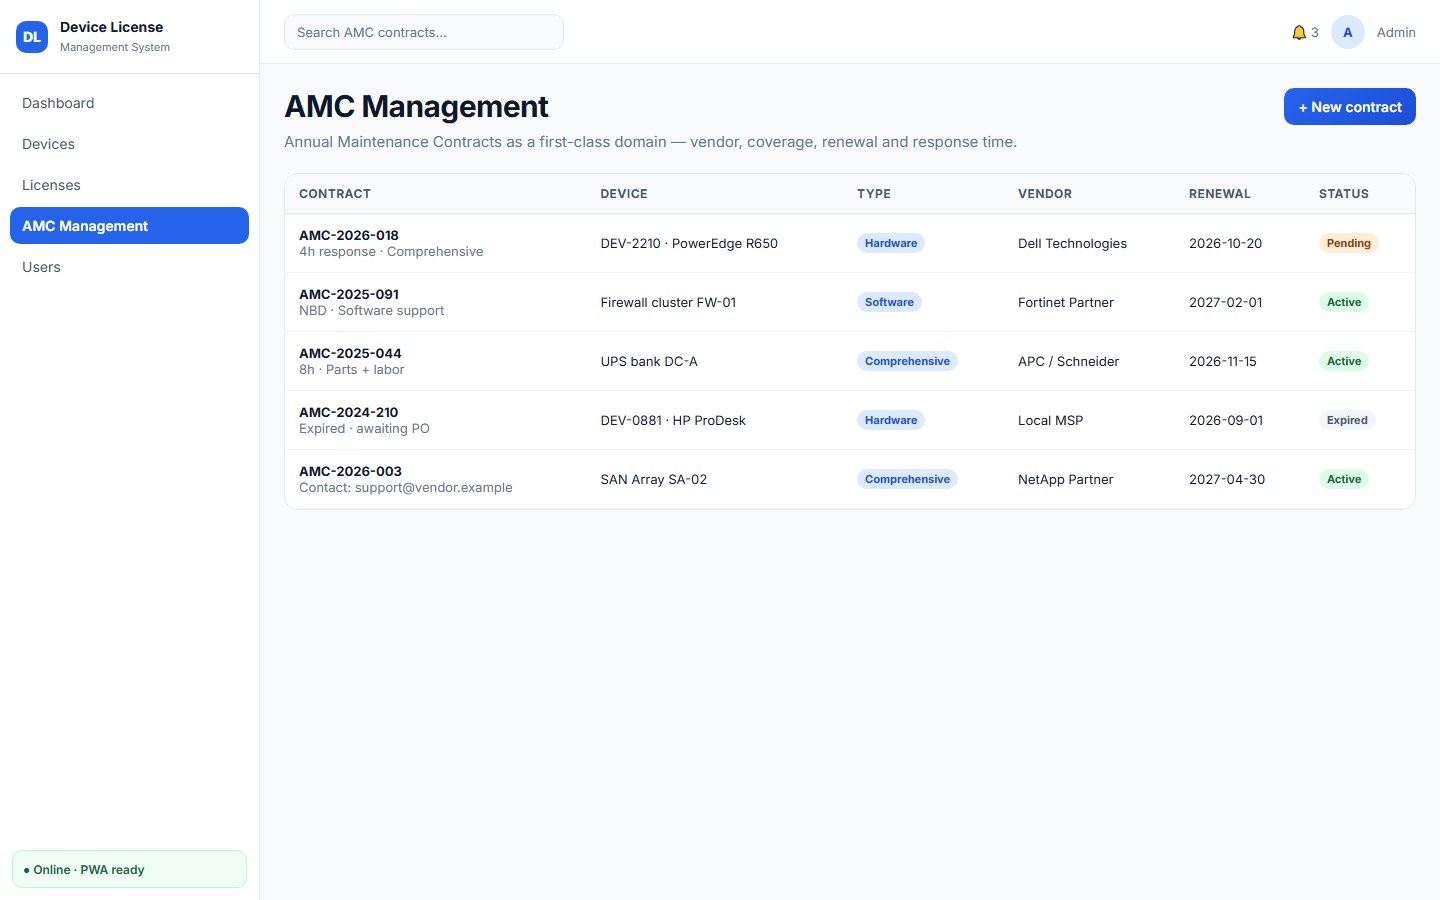Viewport: 1440px width, 900px height.
Task: Click the Admin avatar circle
Action: coord(1348,32)
